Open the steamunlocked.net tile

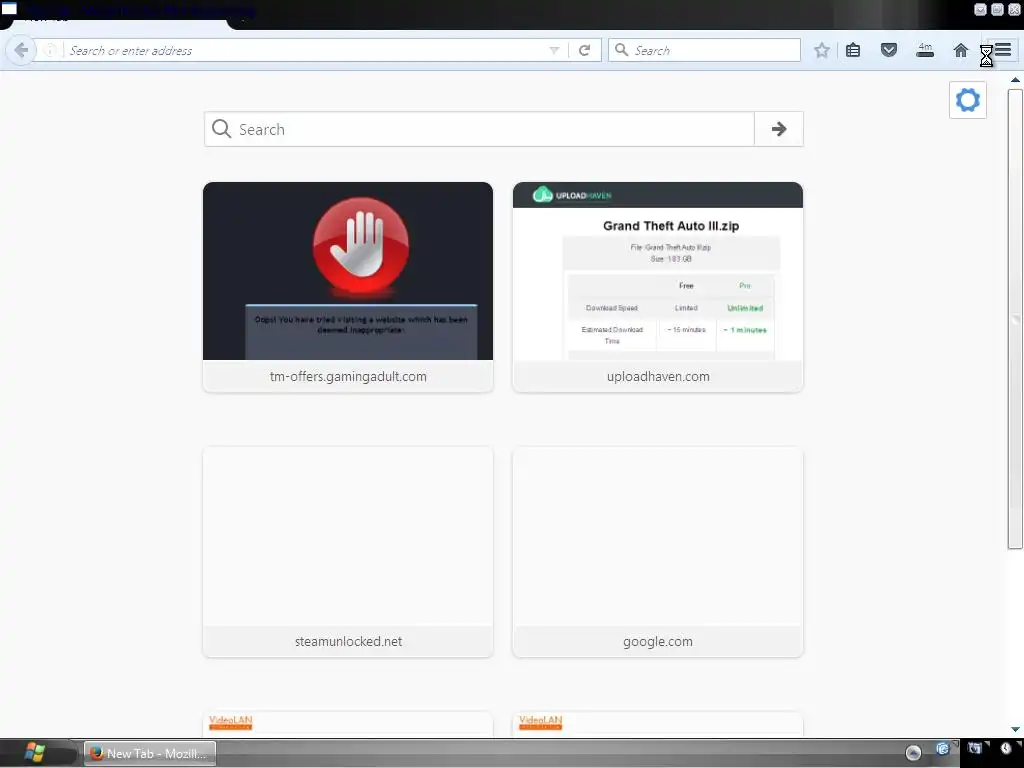coord(348,552)
